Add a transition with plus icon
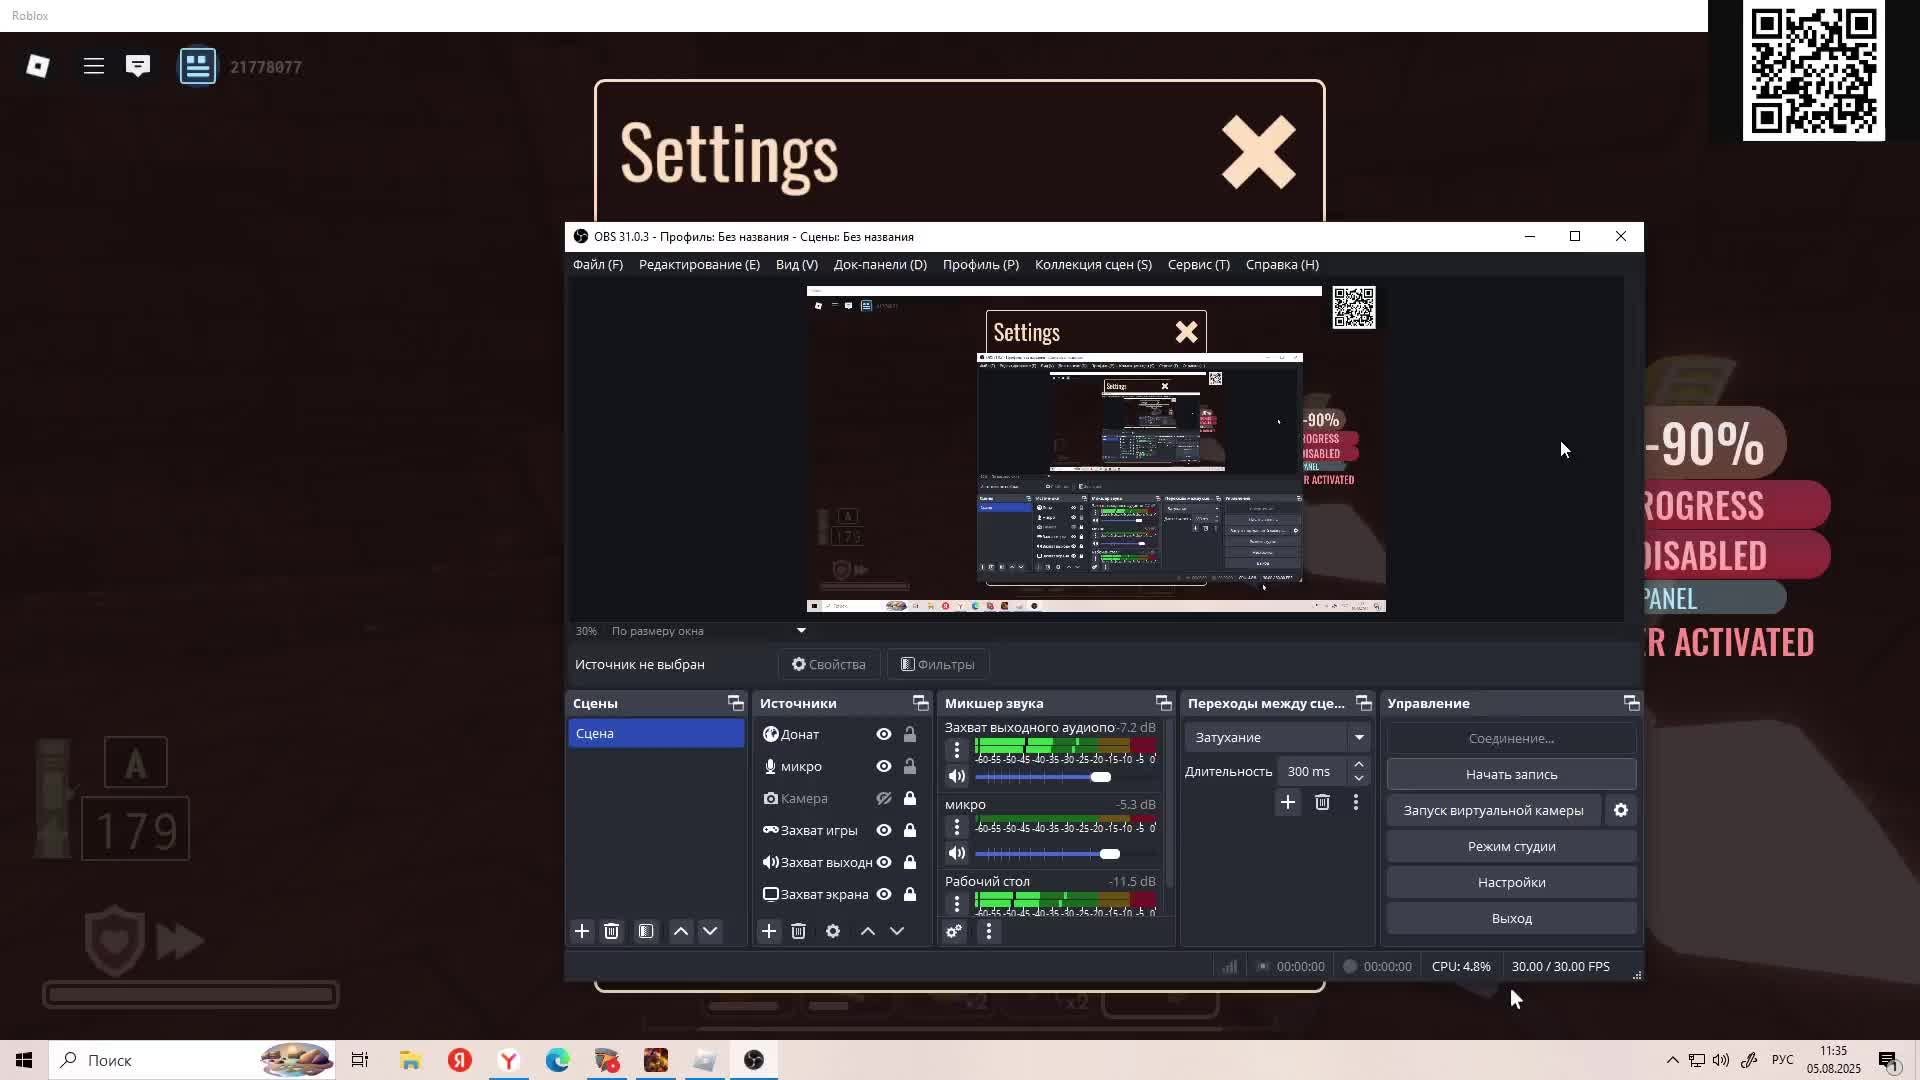This screenshot has width=1920, height=1080. (x=1288, y=802)
